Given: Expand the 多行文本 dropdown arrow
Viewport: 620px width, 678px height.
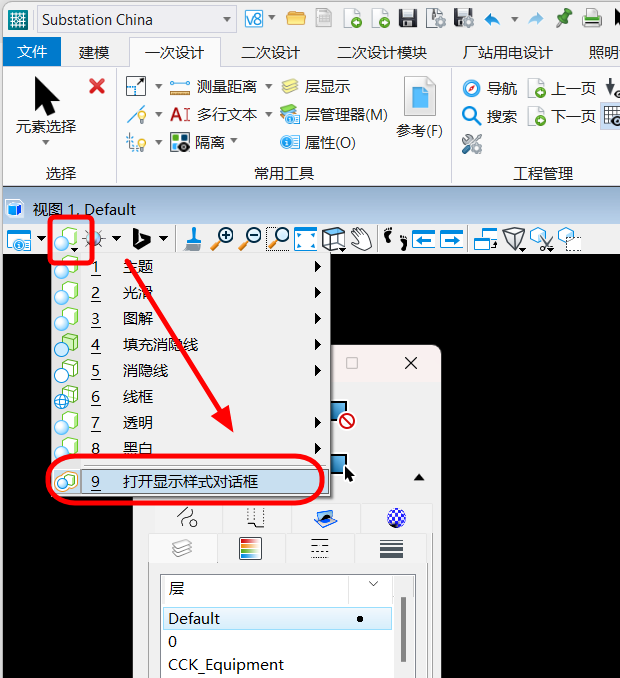Looking at the screenshot, I should (x=268, y=114).
